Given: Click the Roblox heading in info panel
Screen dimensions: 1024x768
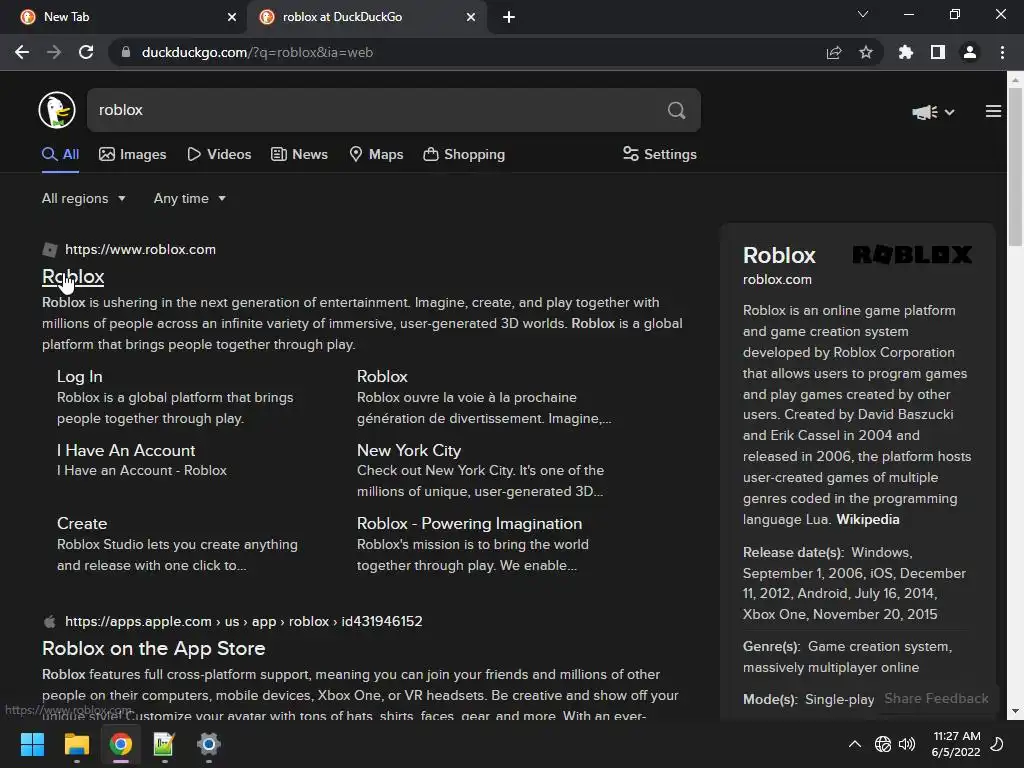Looking at the screenshot, I should 779,255.
